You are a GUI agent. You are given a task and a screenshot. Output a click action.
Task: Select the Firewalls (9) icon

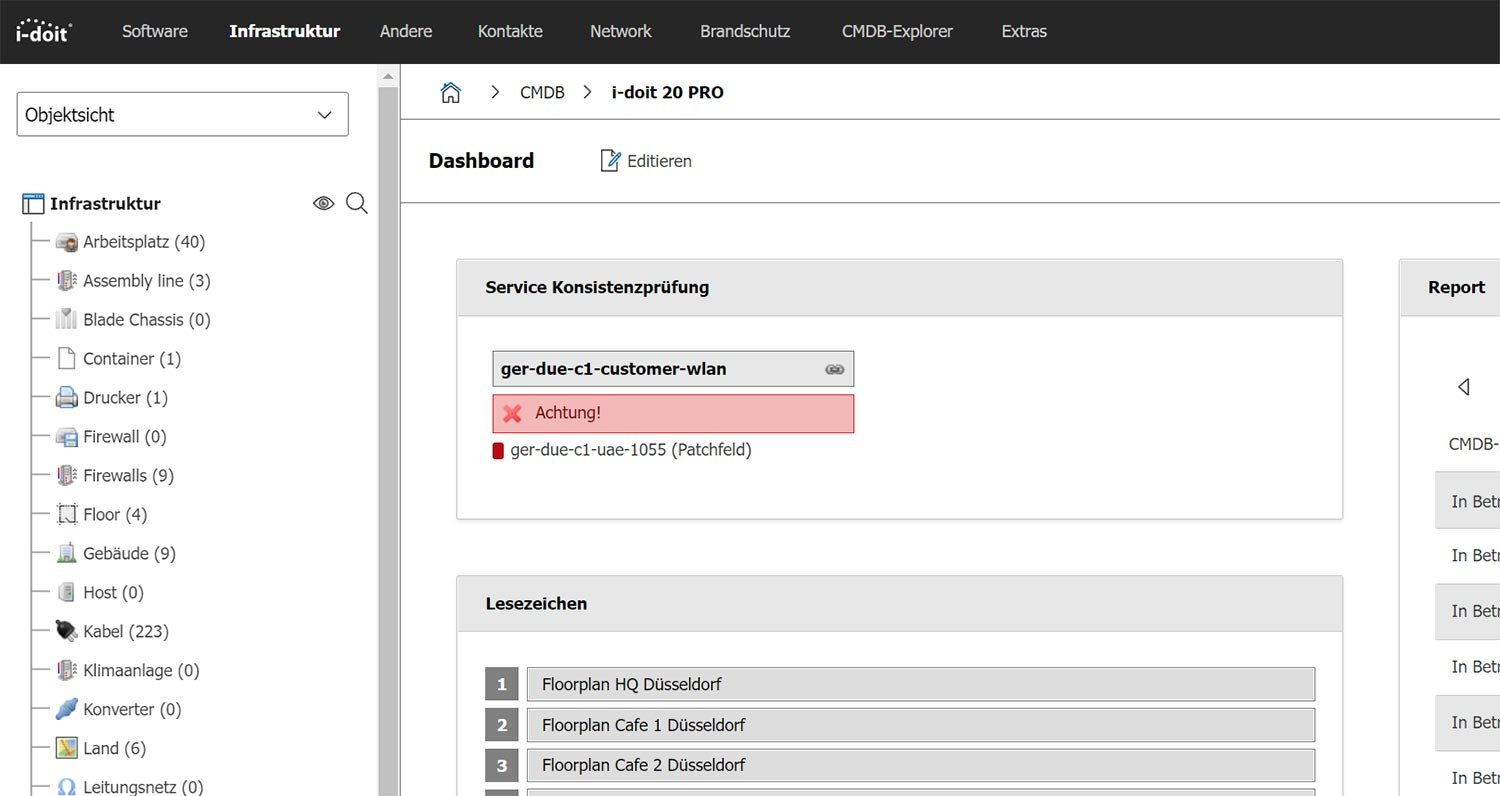67,476
